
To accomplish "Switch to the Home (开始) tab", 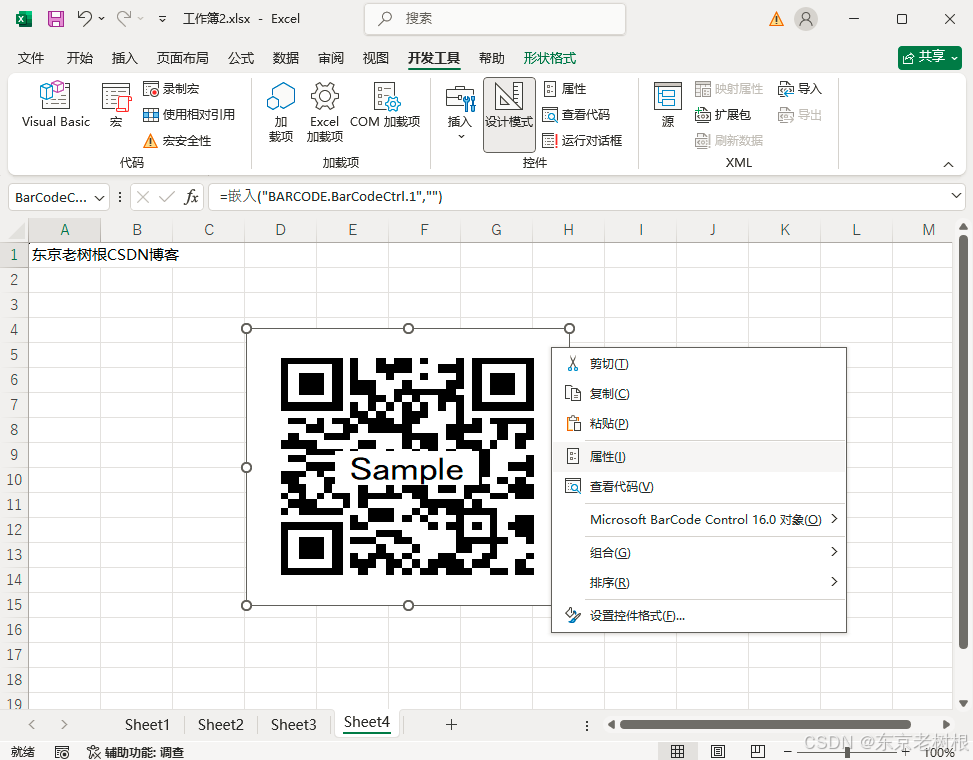I will click(79, 58).
